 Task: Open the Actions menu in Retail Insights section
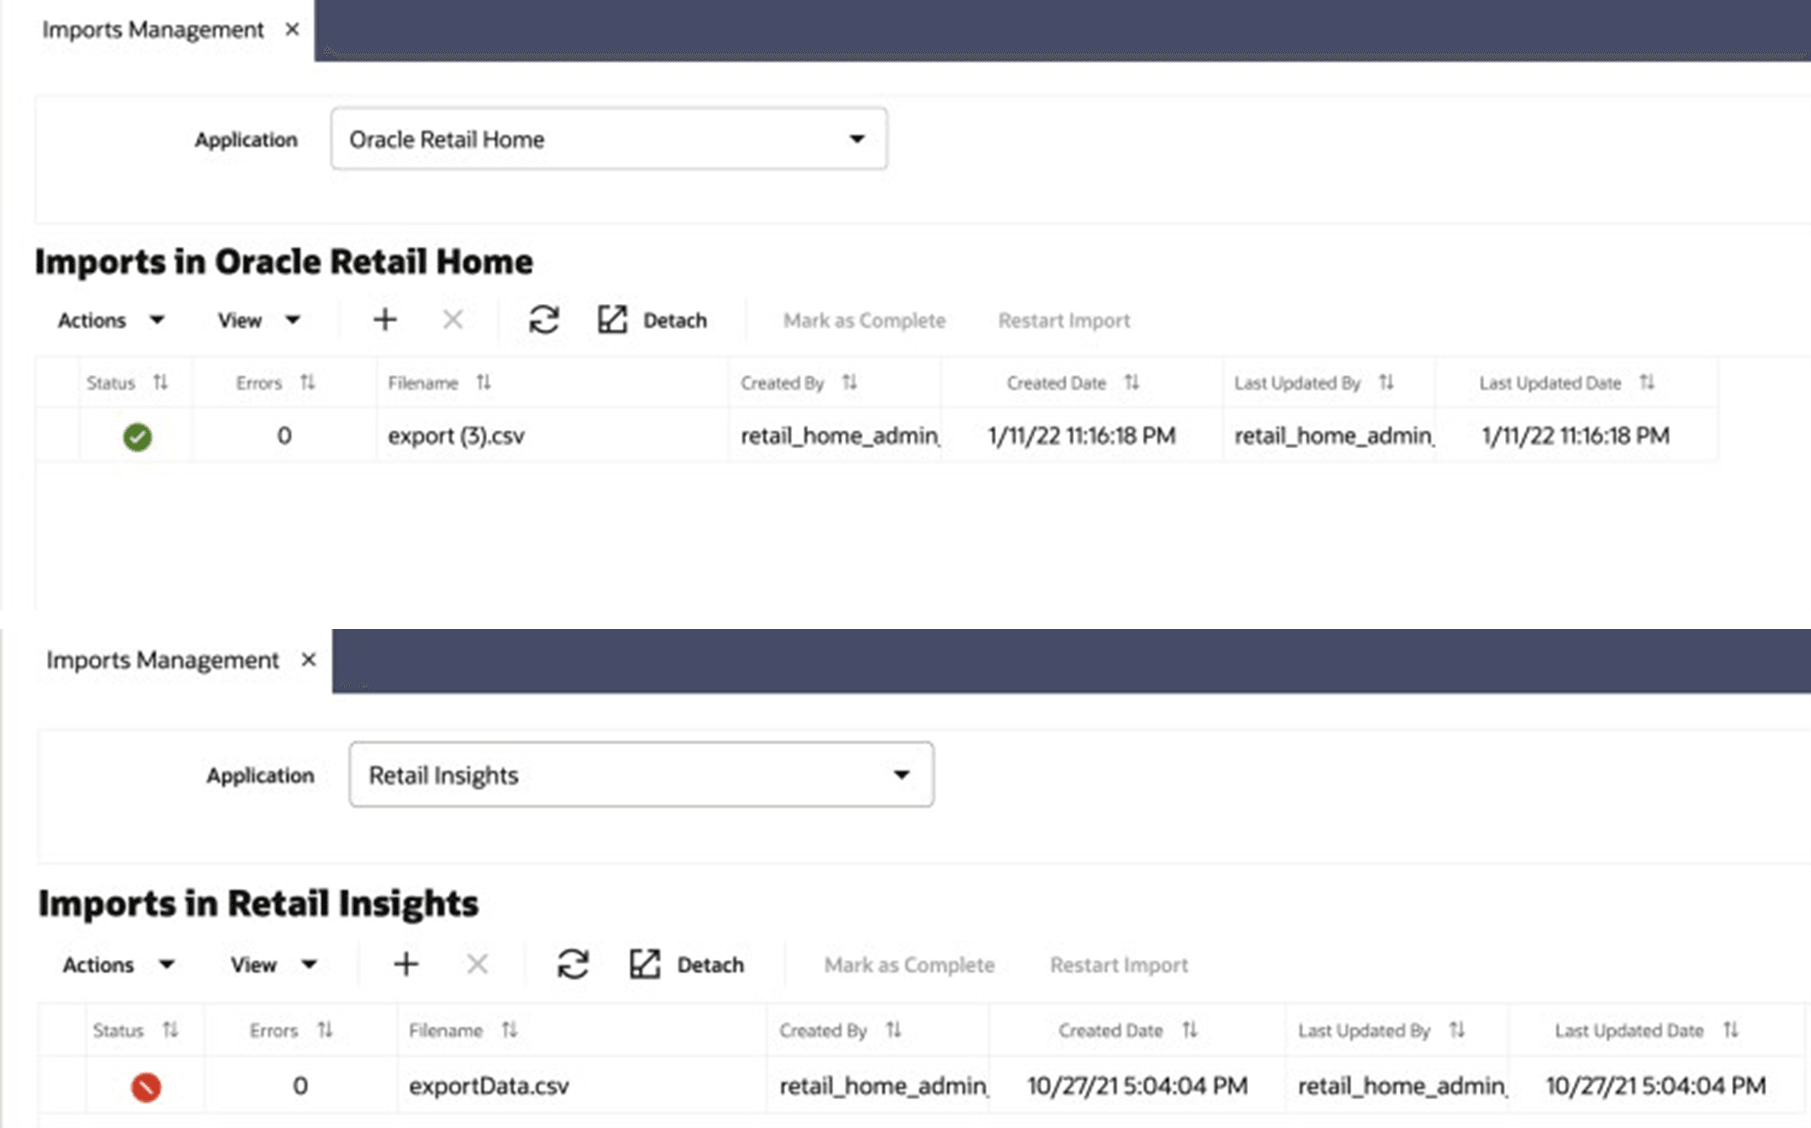[119, 964]
